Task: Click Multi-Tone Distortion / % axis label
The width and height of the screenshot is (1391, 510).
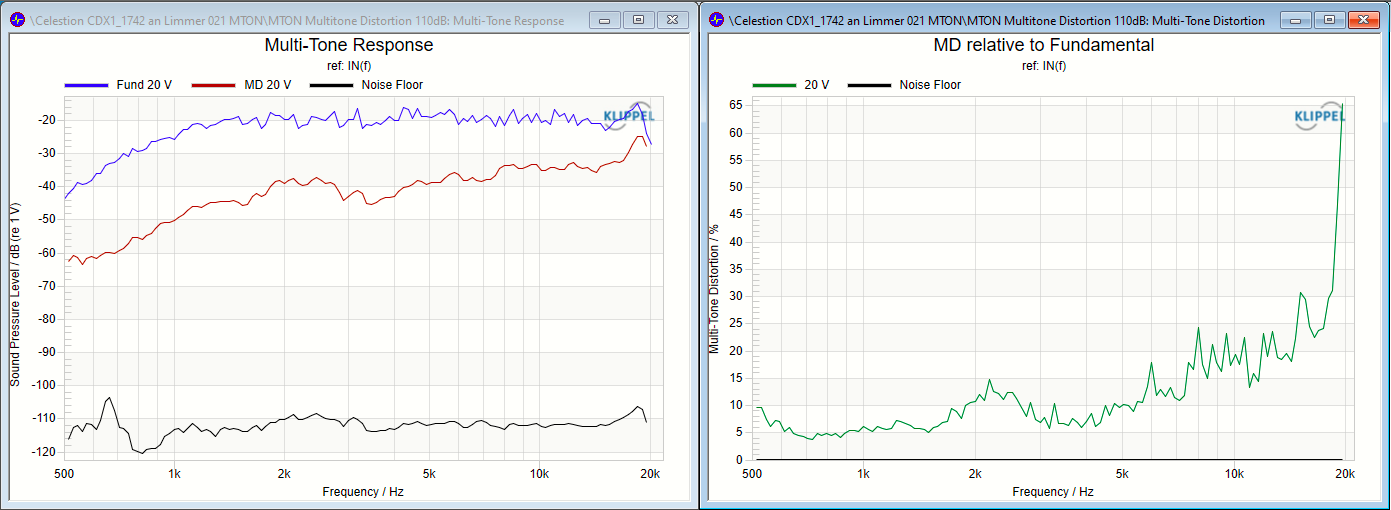Action: click(x=715, y=289)
